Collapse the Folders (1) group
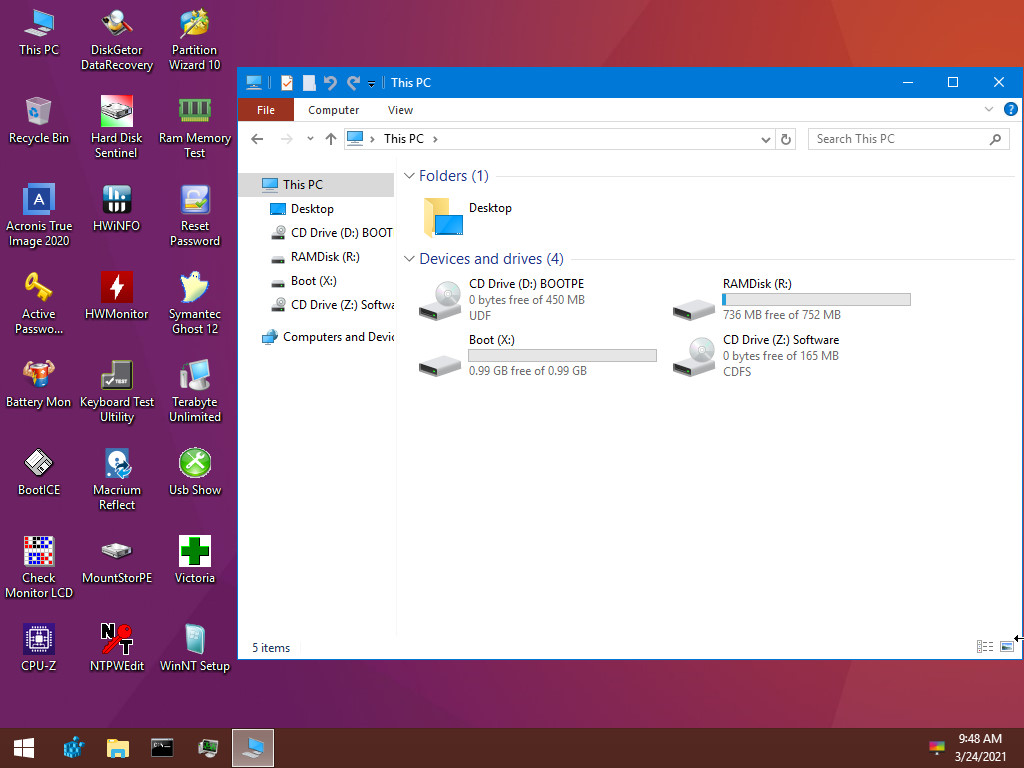Viewport: 1024px width, 768px height. [409, 176]
